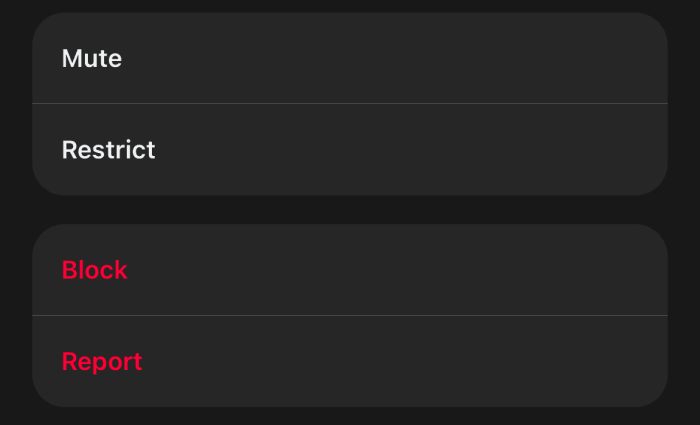
Task: Restrict this account
Action: click(x=108, y=150)
